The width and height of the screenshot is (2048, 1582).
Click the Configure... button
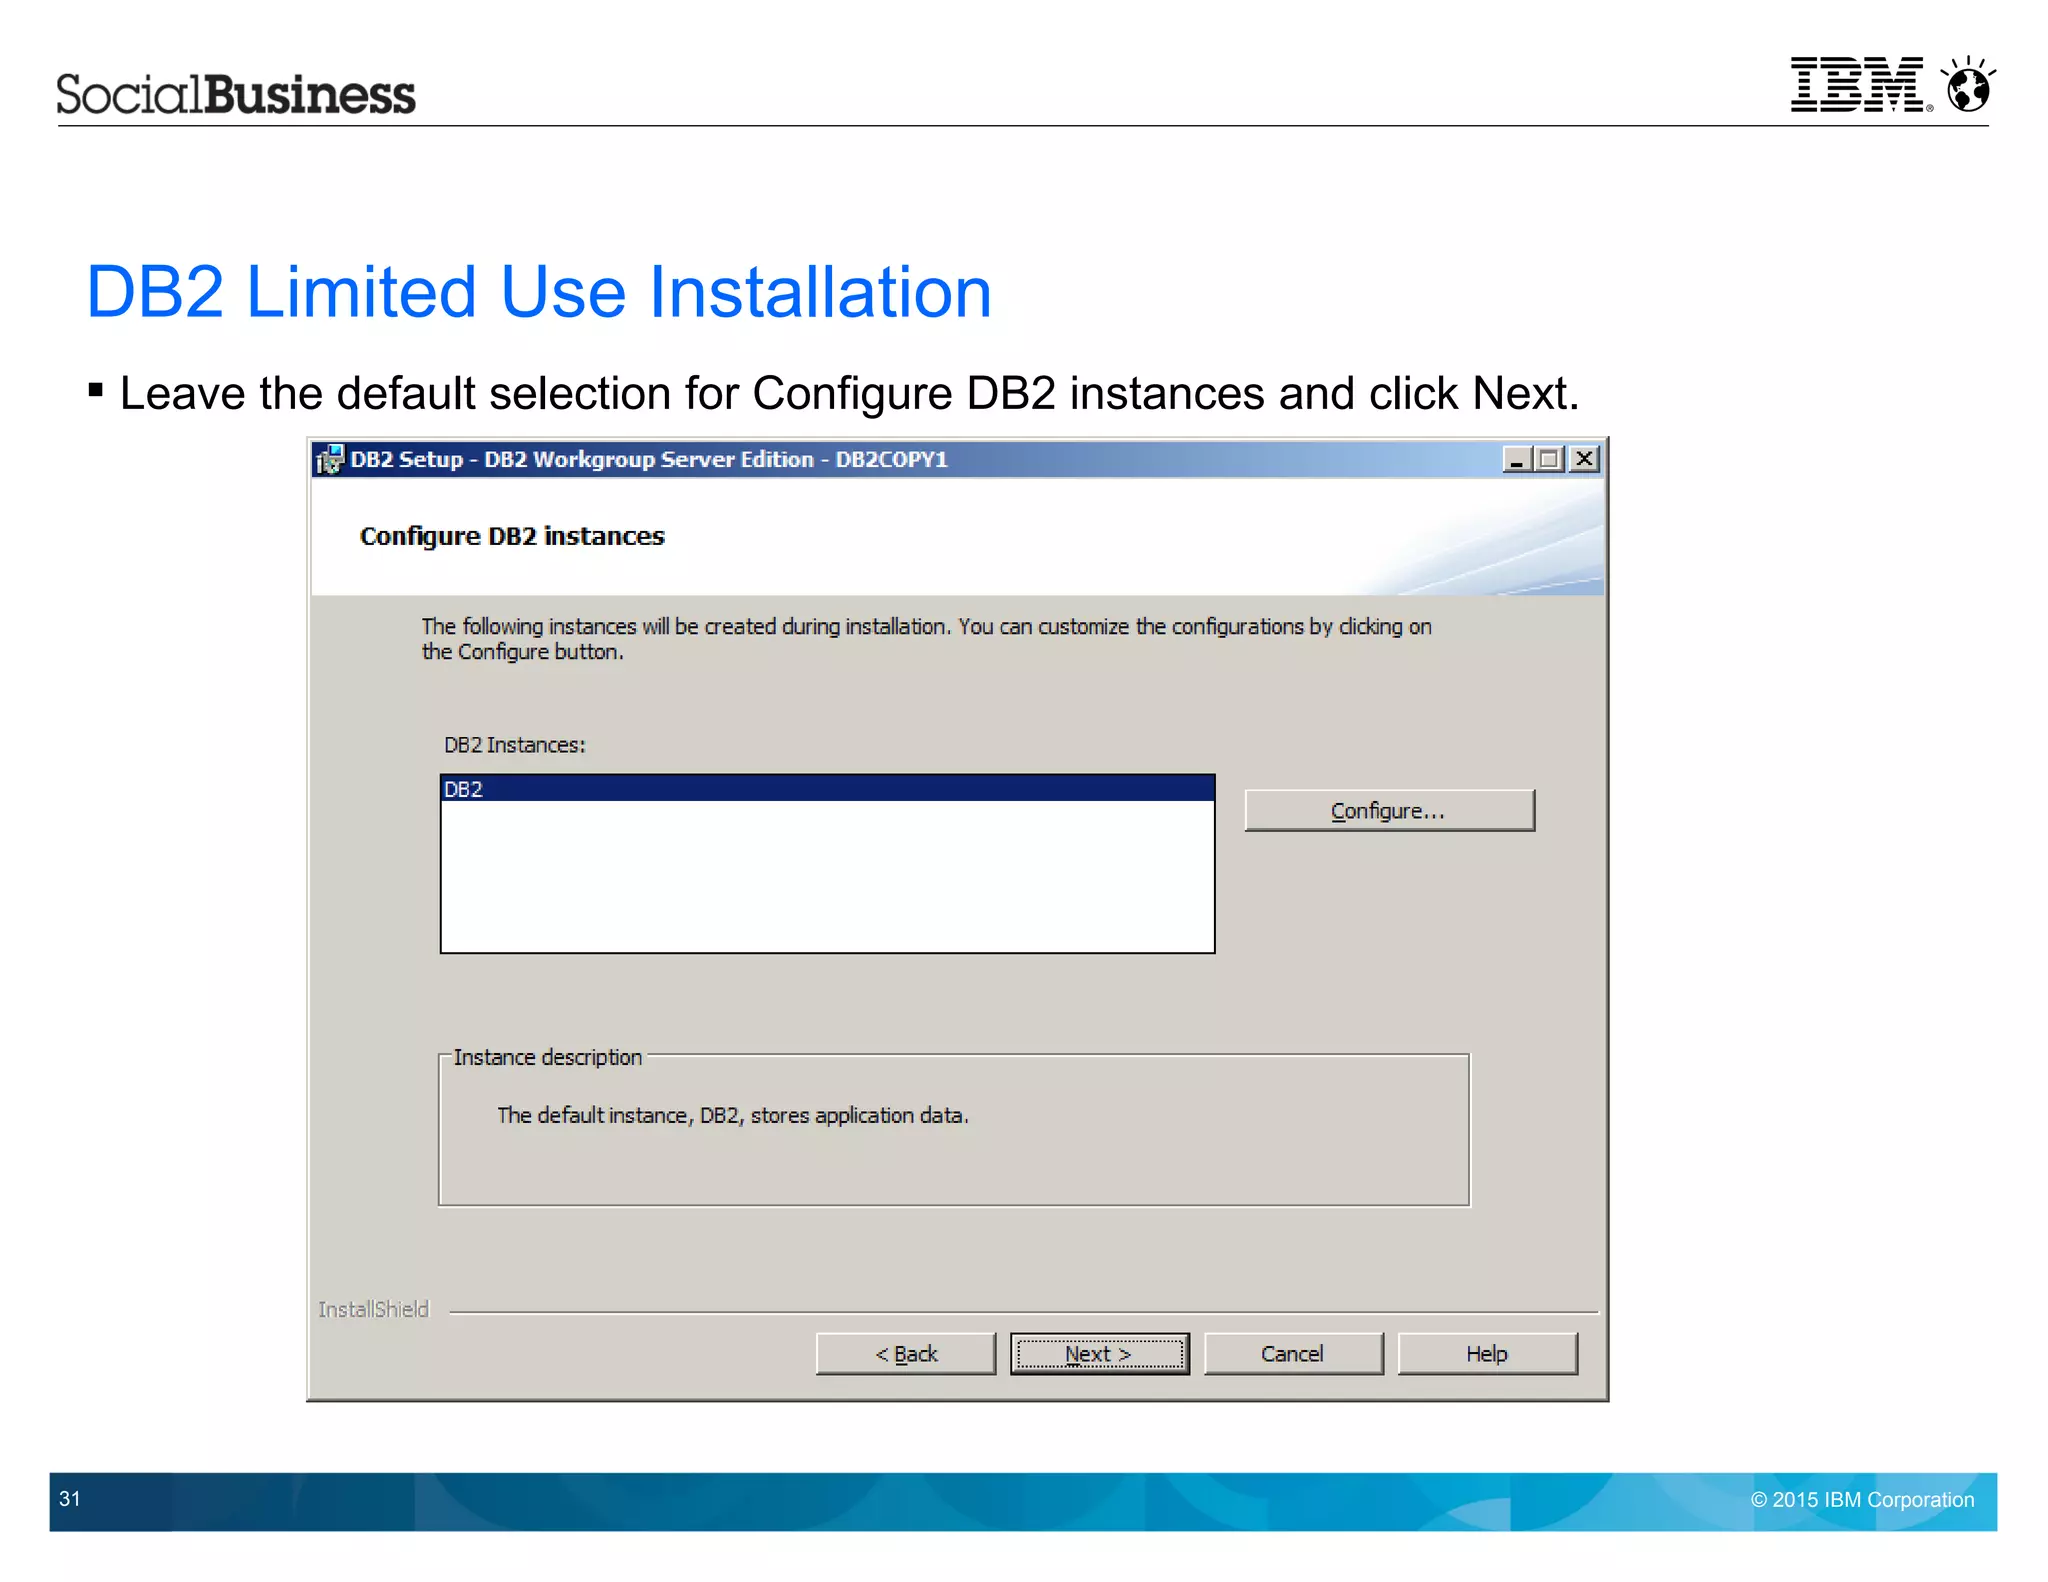point(1388,810)
